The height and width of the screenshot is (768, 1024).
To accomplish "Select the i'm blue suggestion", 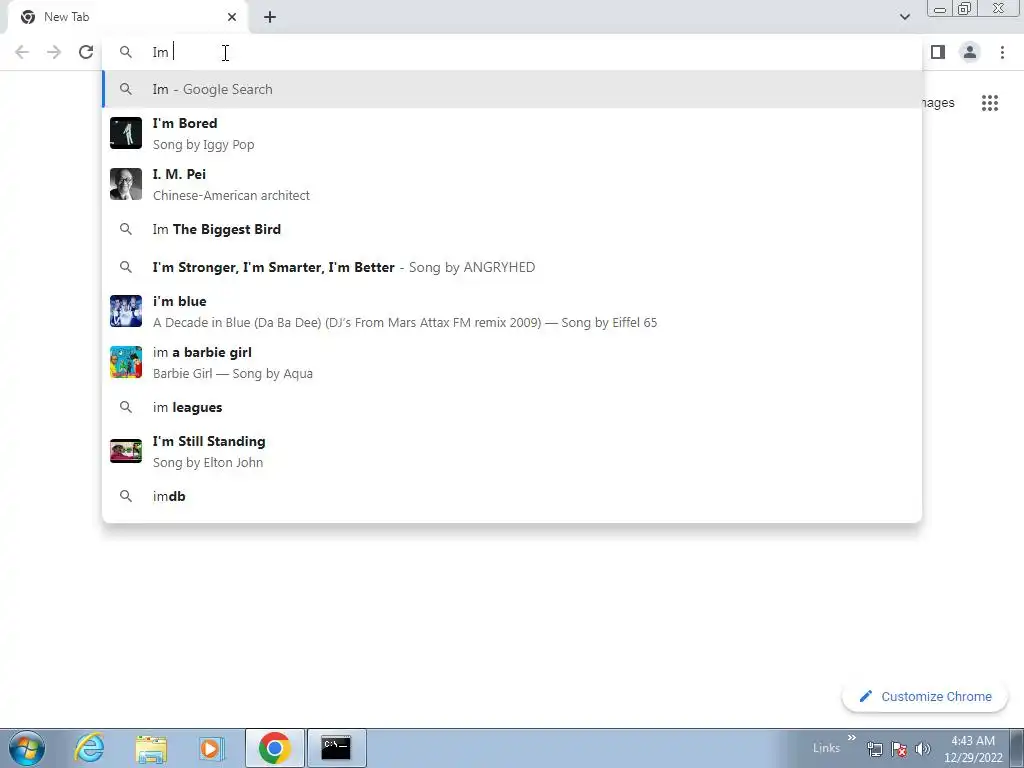I will (x=512, y=311).
